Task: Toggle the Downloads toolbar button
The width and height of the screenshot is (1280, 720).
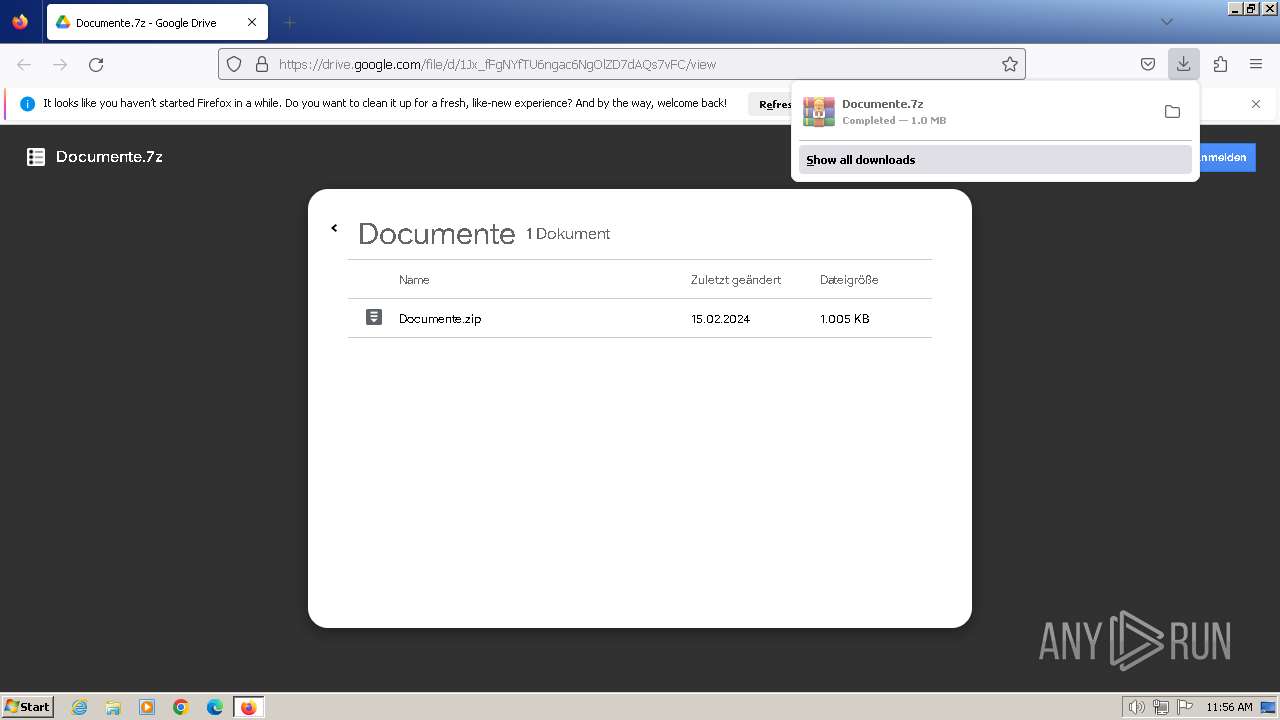Action: click(1183, 64)
